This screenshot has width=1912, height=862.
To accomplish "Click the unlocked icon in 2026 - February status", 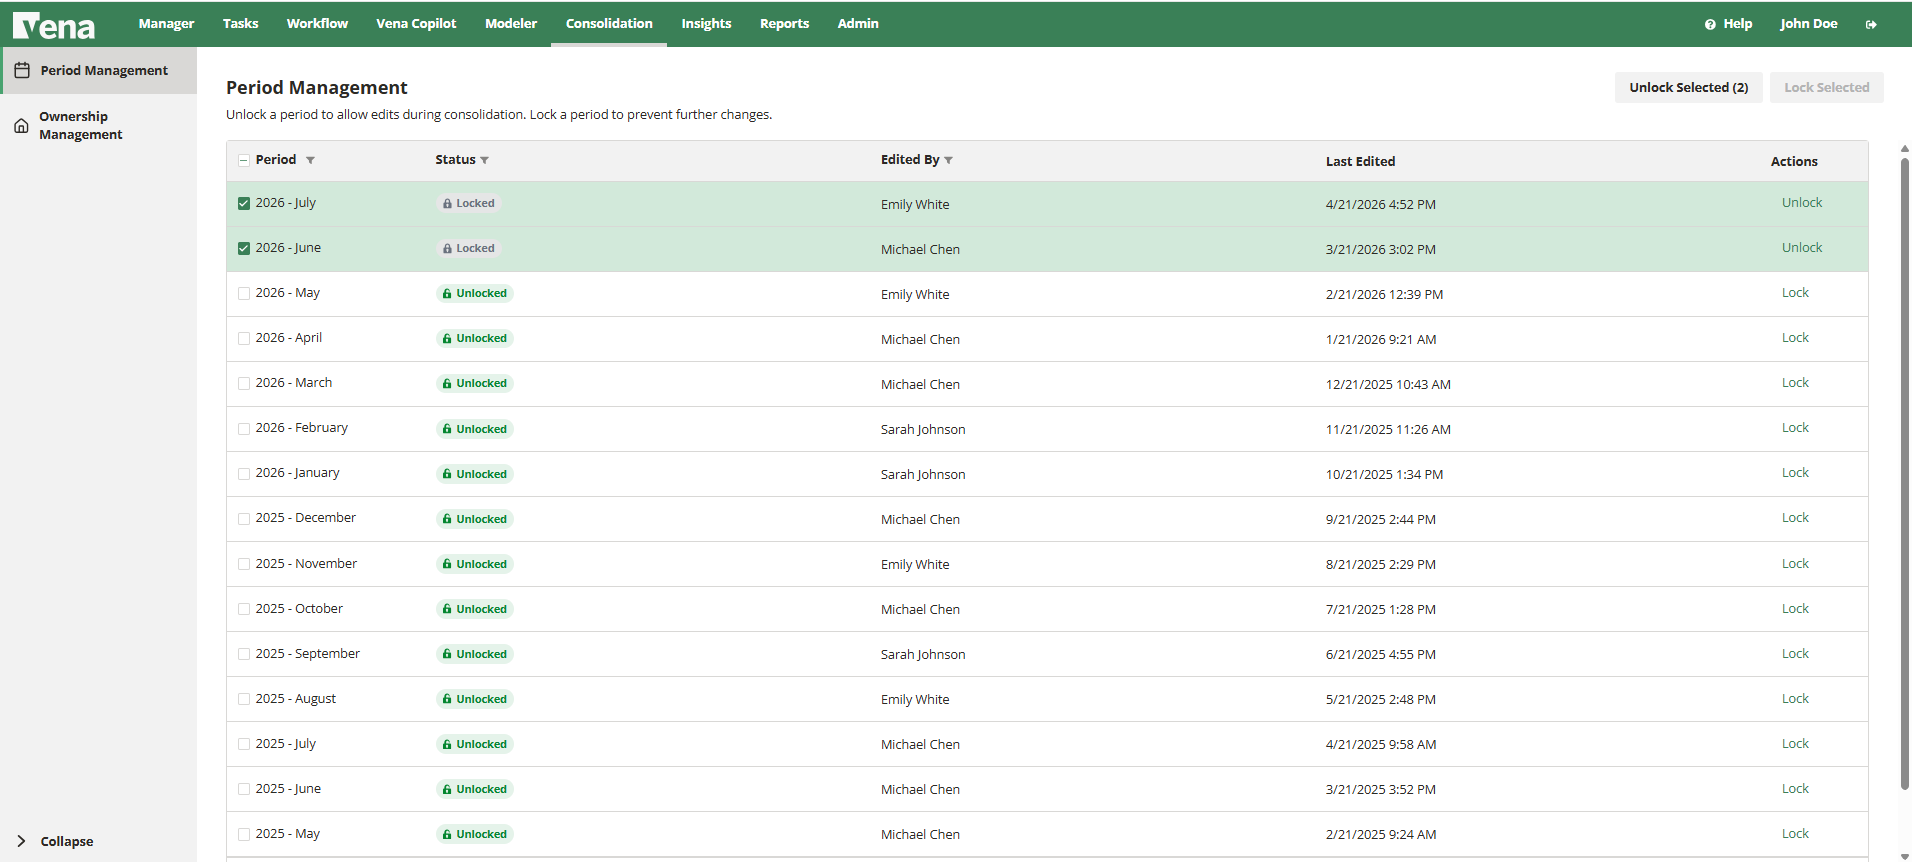I will point(447,429).
